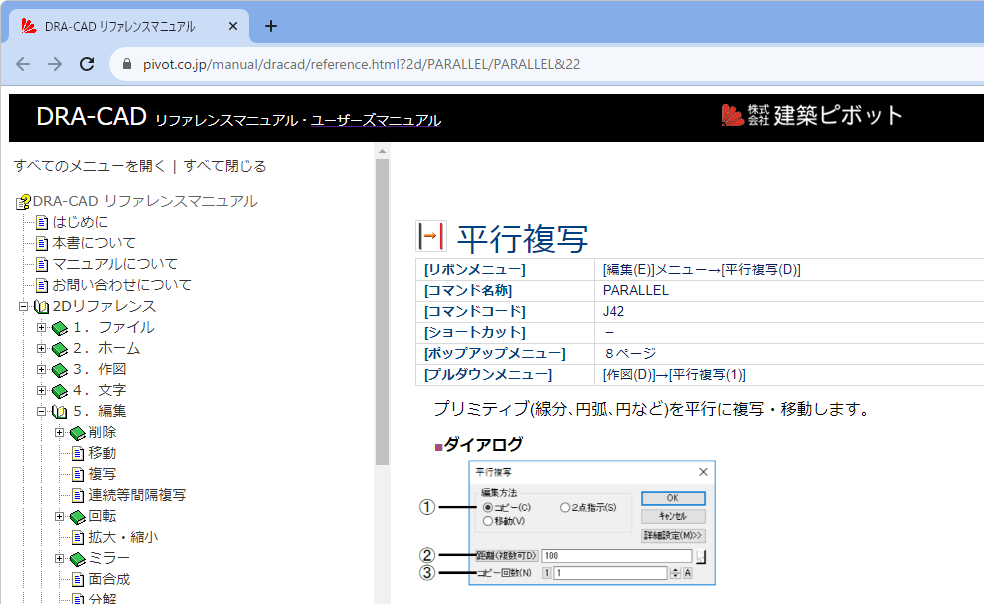
Task: Open お問い合わせについて in the tree
Action: click(x=122, y=285)
